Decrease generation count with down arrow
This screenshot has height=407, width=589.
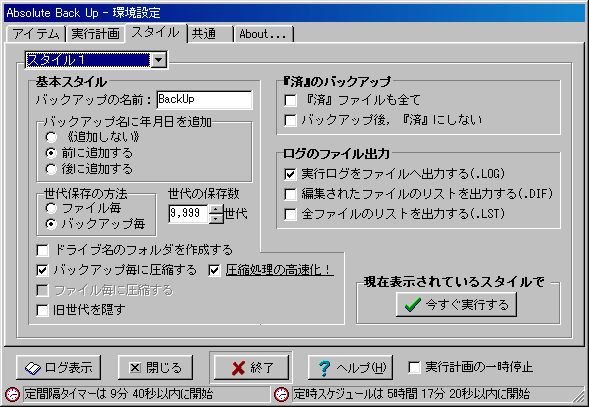[216, 218]
